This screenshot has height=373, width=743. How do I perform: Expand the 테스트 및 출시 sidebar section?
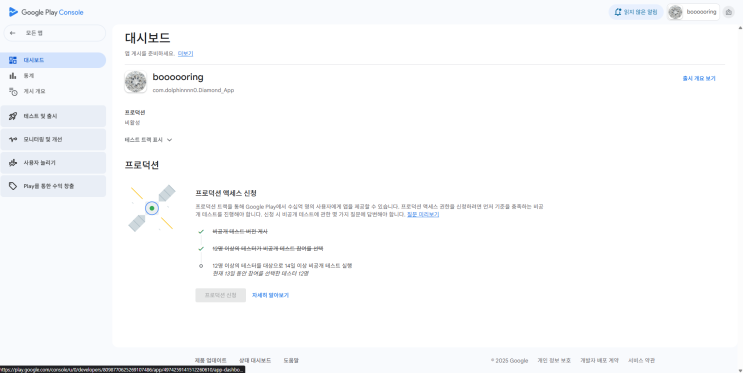click(x=53, y=116)
